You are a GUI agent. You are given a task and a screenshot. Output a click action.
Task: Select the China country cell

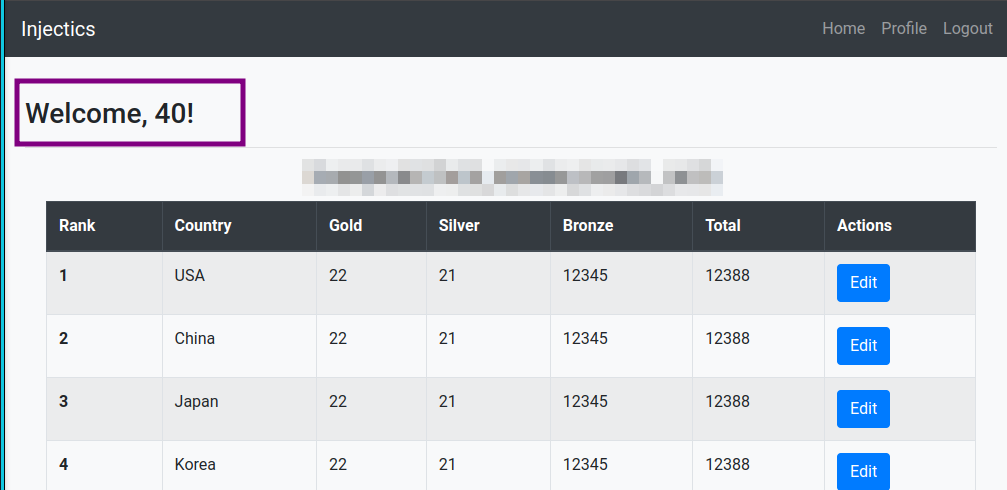click(195, 339)
